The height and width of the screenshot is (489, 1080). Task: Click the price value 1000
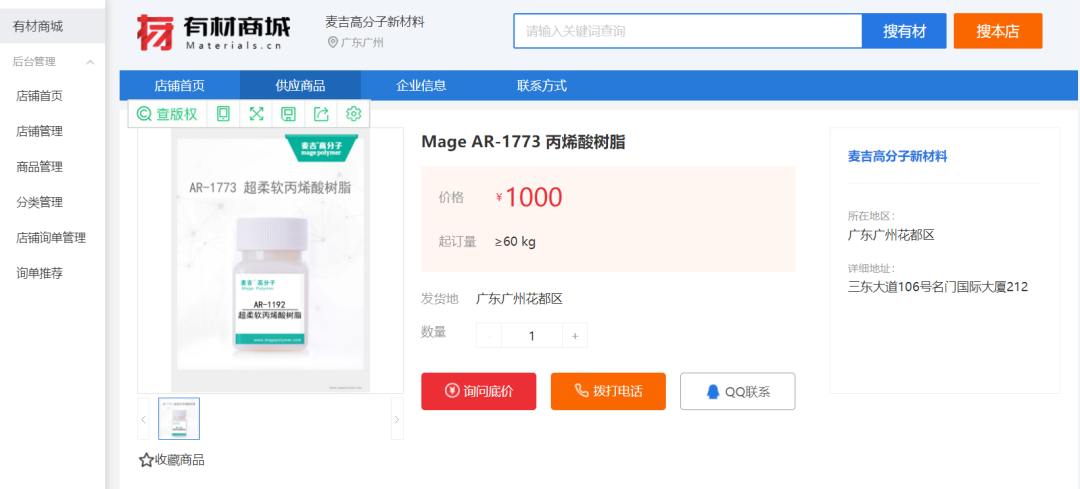pos(534,198)
